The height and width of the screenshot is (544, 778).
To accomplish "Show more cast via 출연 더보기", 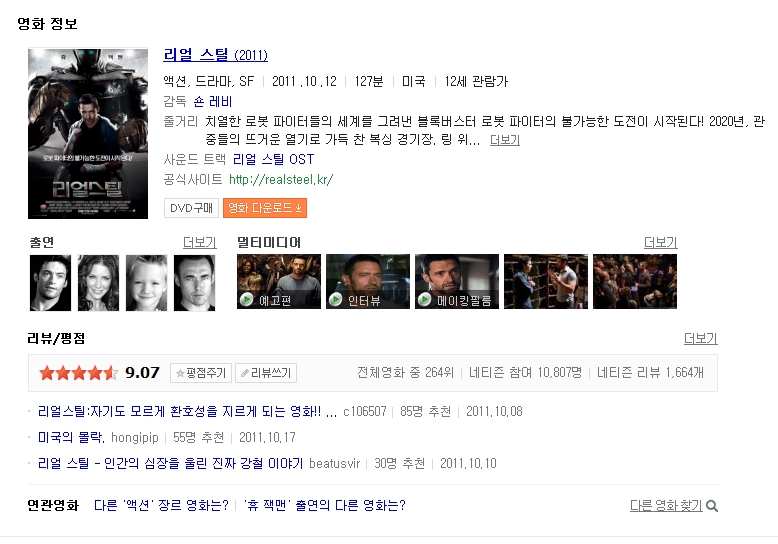I will (199, 242).
